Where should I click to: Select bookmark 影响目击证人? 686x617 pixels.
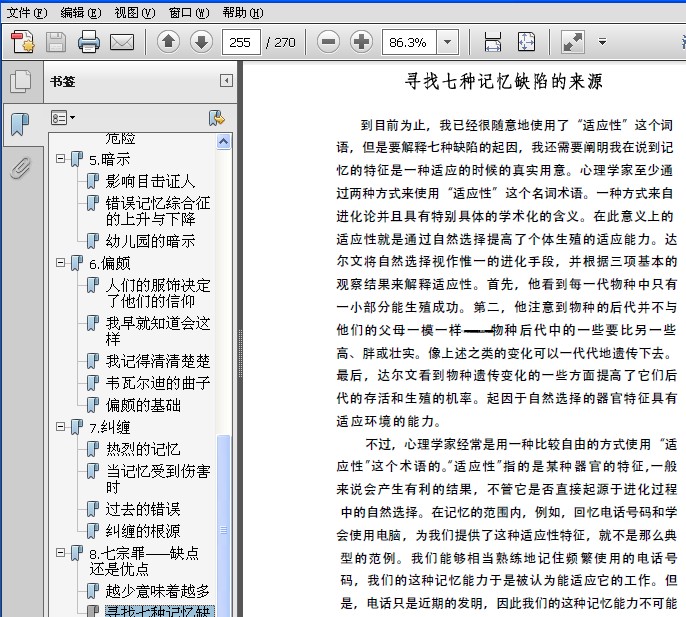coord(150,181)
